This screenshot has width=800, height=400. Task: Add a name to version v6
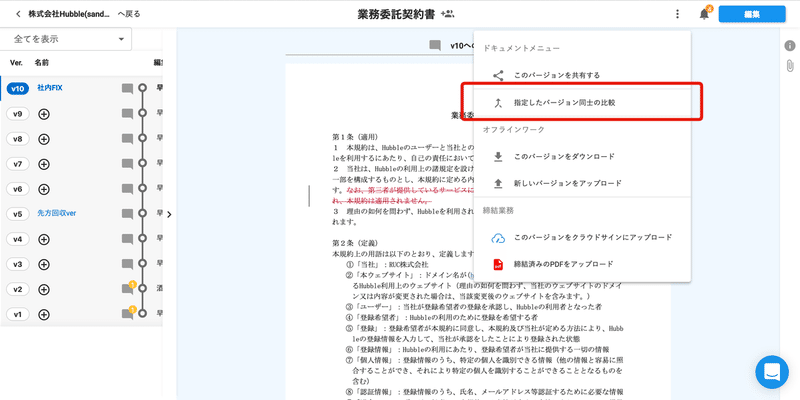44,189
